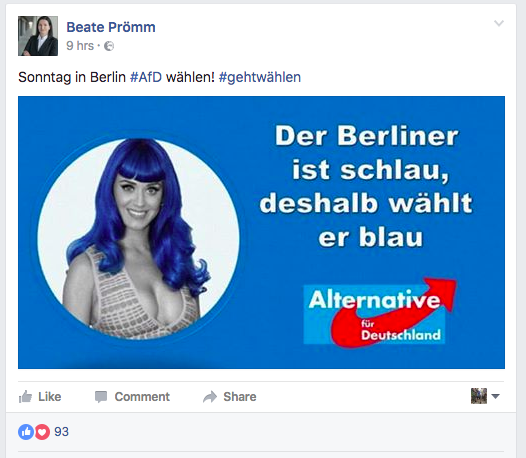Click the small avatar beside Share row
This screenshot has width=526, height=458.
click(x=479, y=396)
